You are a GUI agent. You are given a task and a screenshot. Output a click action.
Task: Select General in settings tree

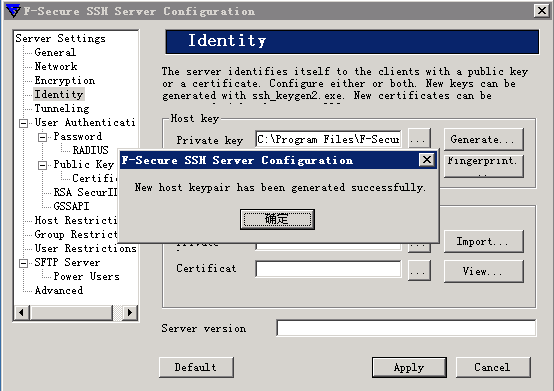point(55,52)
